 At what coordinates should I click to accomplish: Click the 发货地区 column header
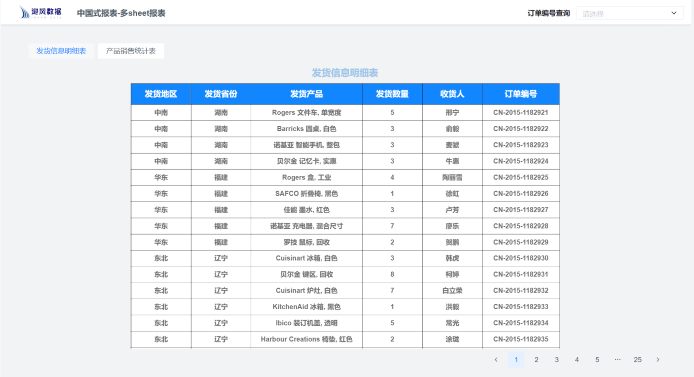[x=161, y=94]
